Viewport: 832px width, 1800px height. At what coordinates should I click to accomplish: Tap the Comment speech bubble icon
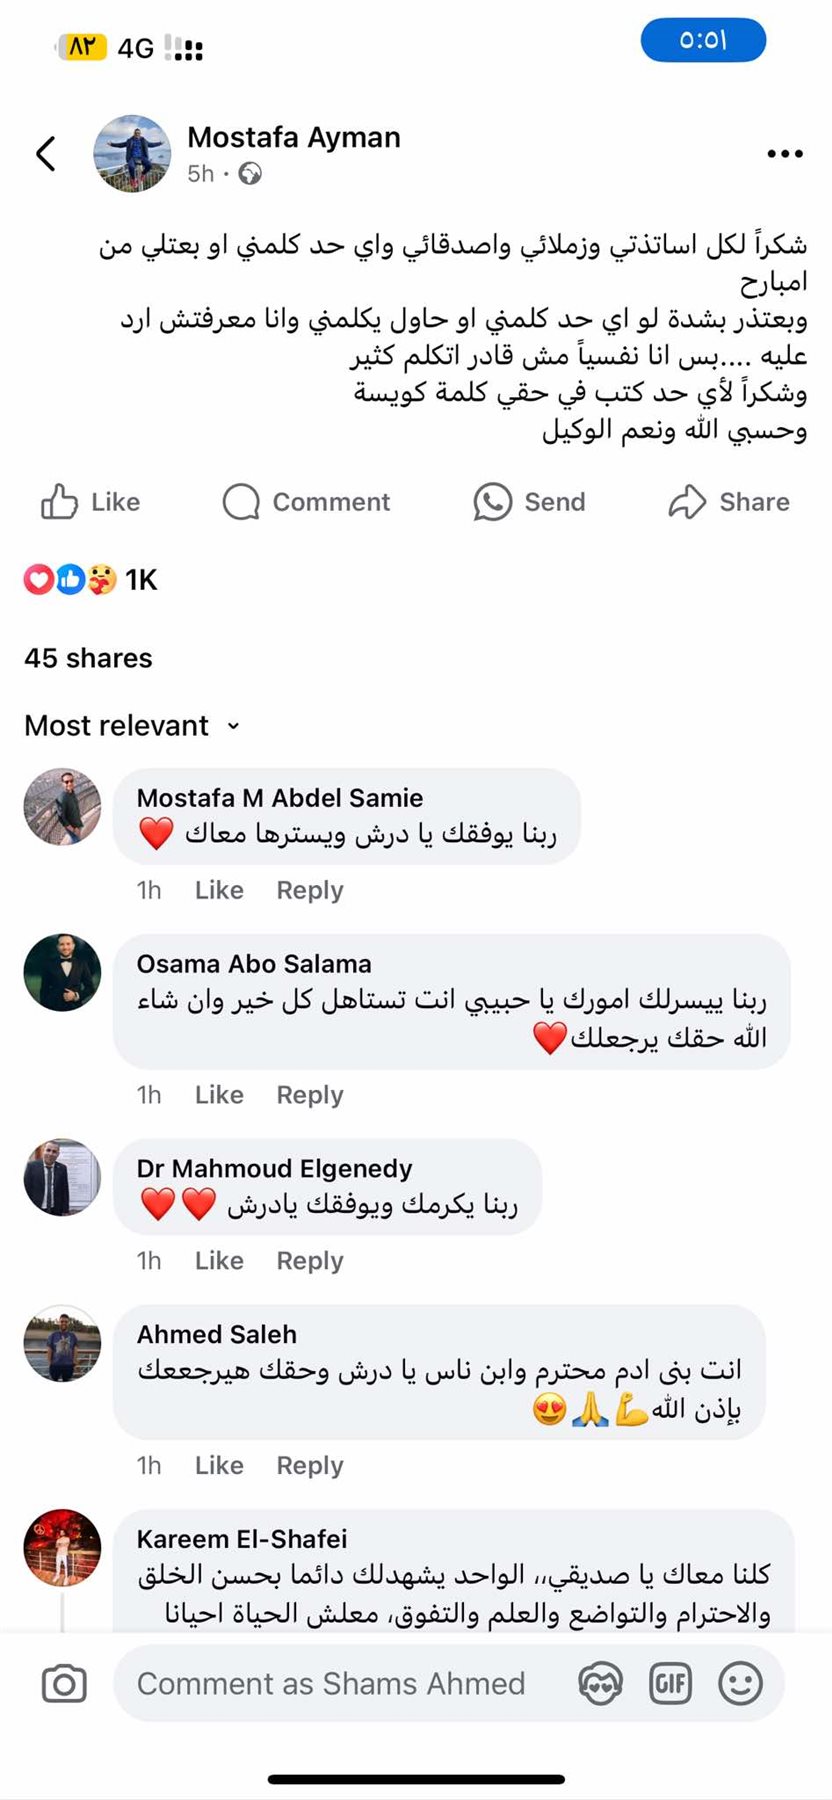click(241, 502)
